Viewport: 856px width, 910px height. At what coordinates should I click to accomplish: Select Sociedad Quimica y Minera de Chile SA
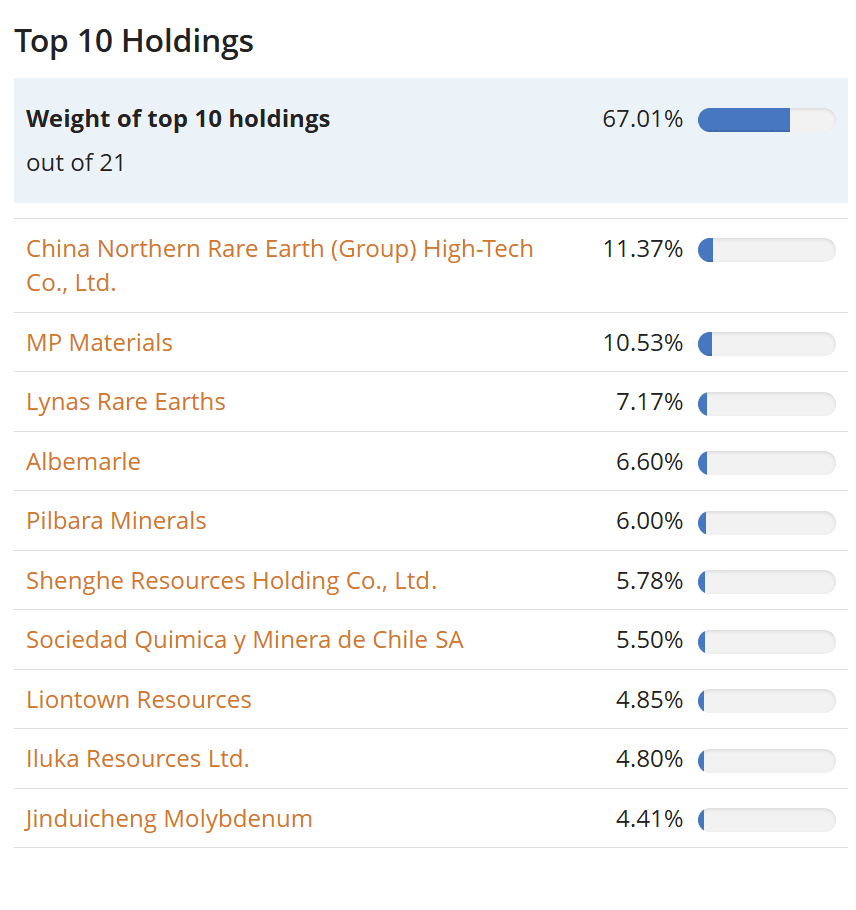(x=244, y=639)
